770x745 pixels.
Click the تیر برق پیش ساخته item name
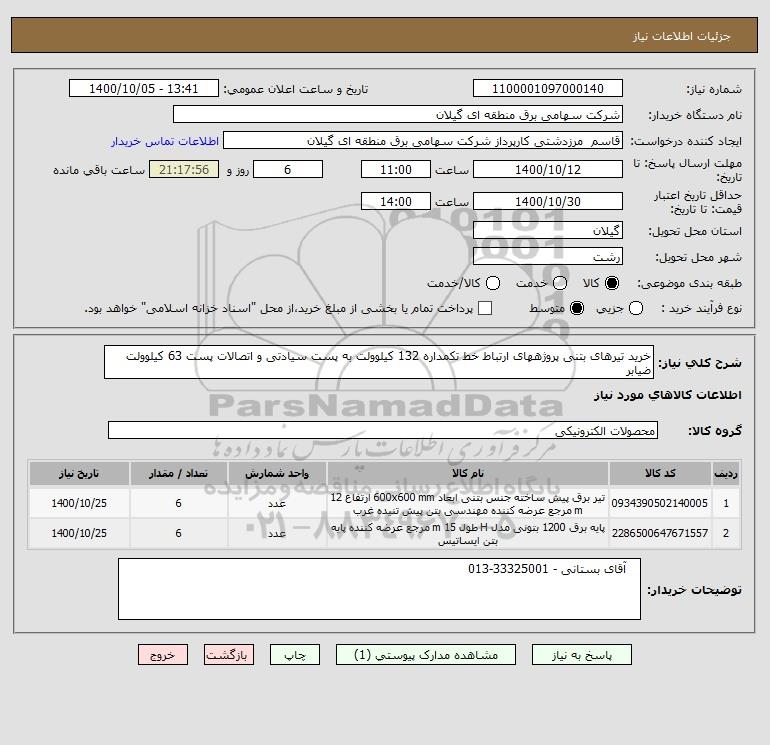pos(468,504)
